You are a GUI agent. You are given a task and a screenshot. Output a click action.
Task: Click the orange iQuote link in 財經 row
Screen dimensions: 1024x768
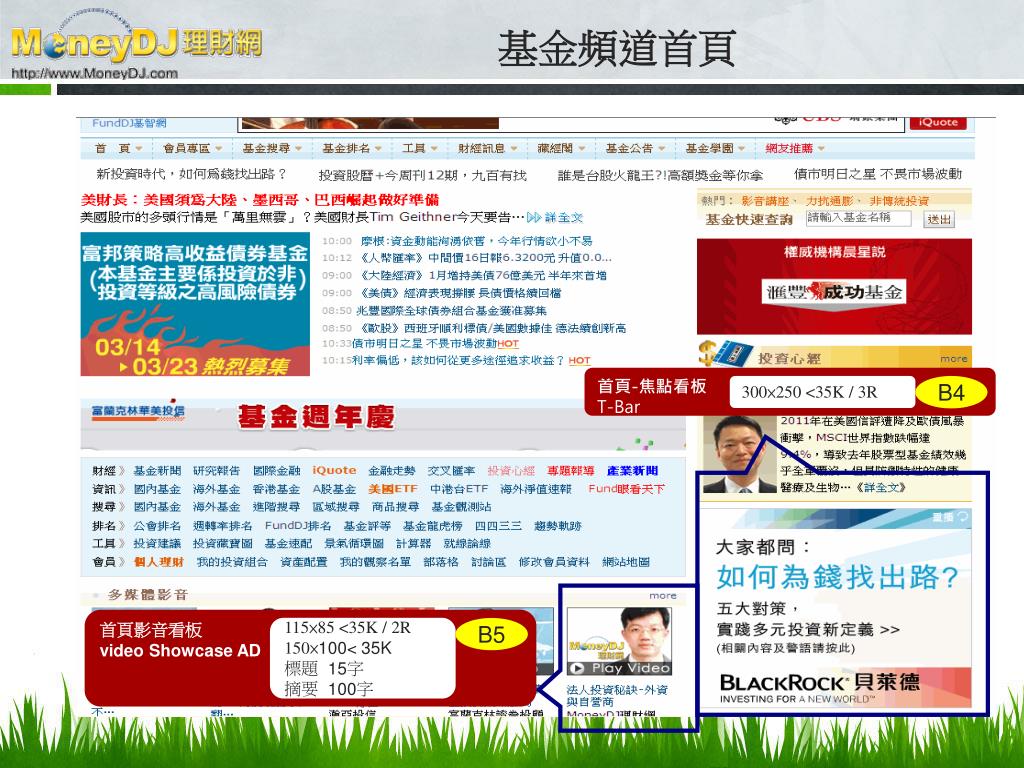click(x=334, y=471)
